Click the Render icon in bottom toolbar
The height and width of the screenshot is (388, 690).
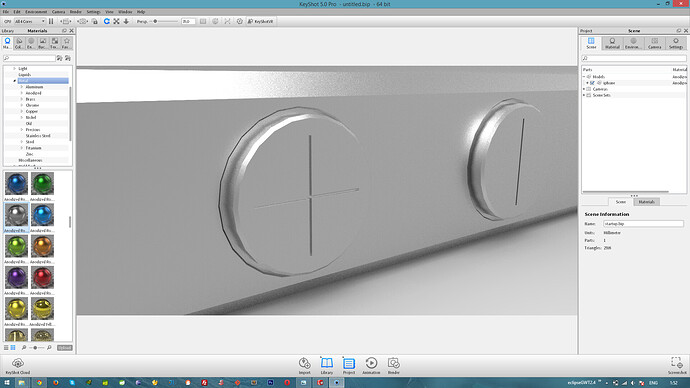(x=393, y=366)
